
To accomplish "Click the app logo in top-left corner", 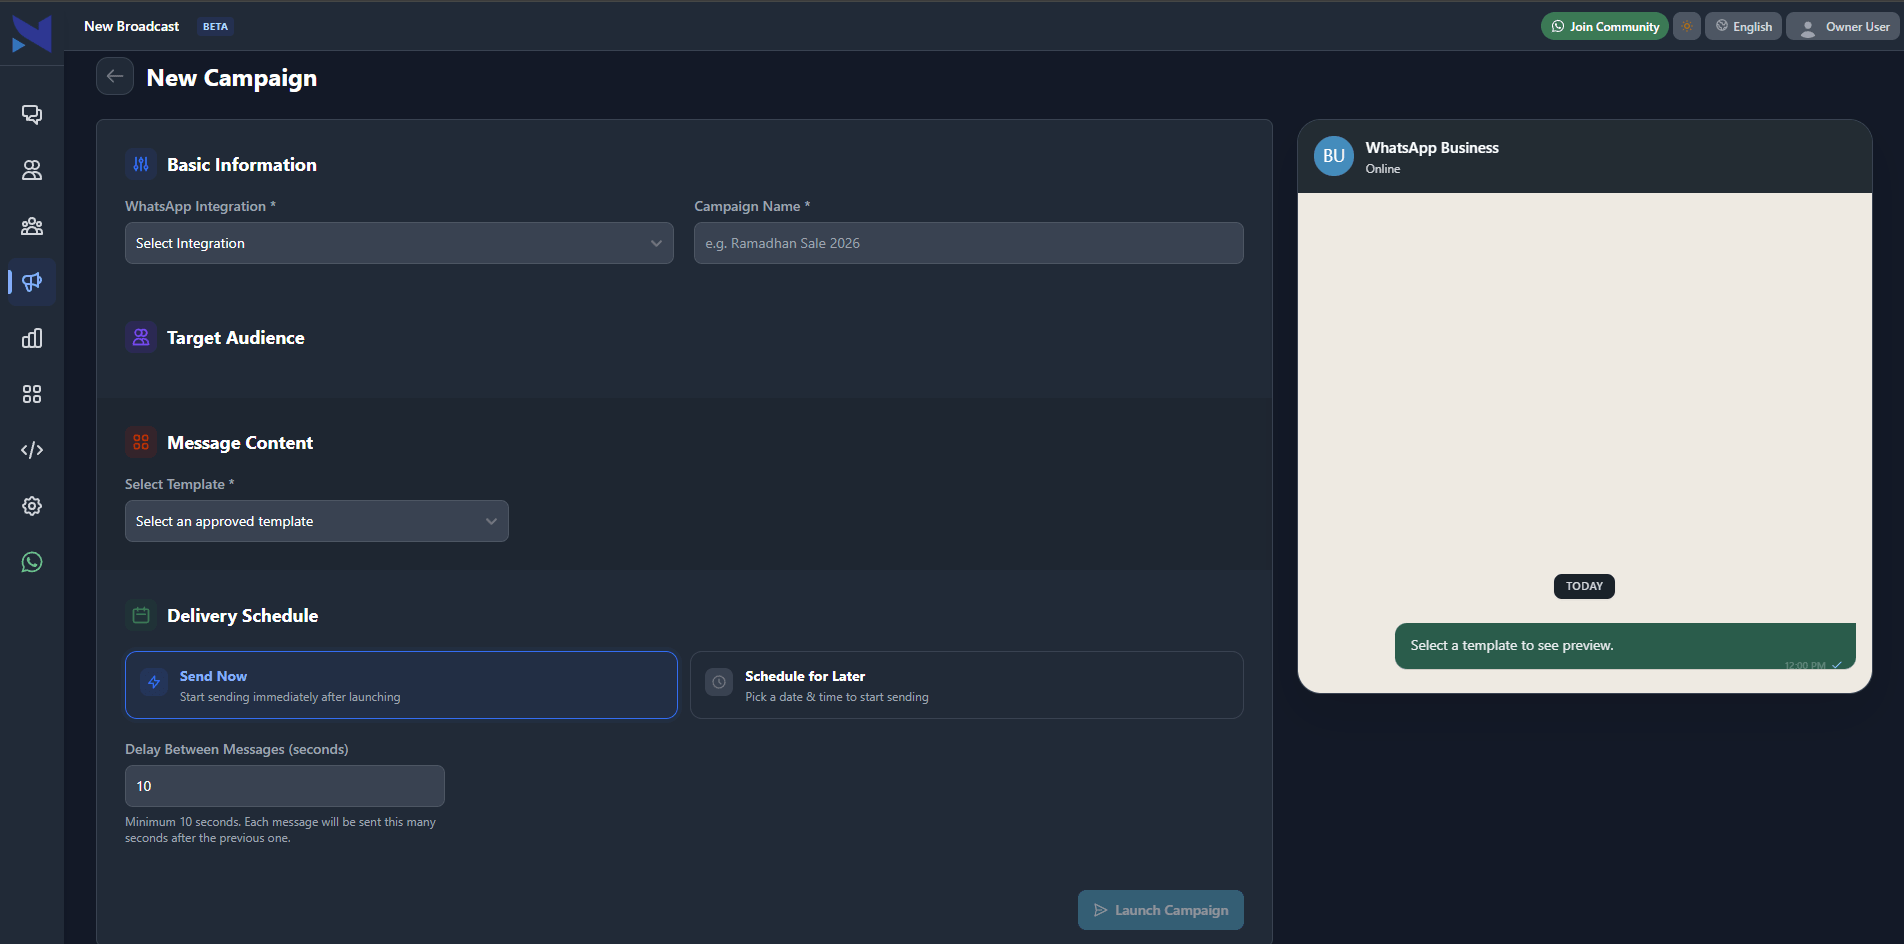I will point(31,34).
